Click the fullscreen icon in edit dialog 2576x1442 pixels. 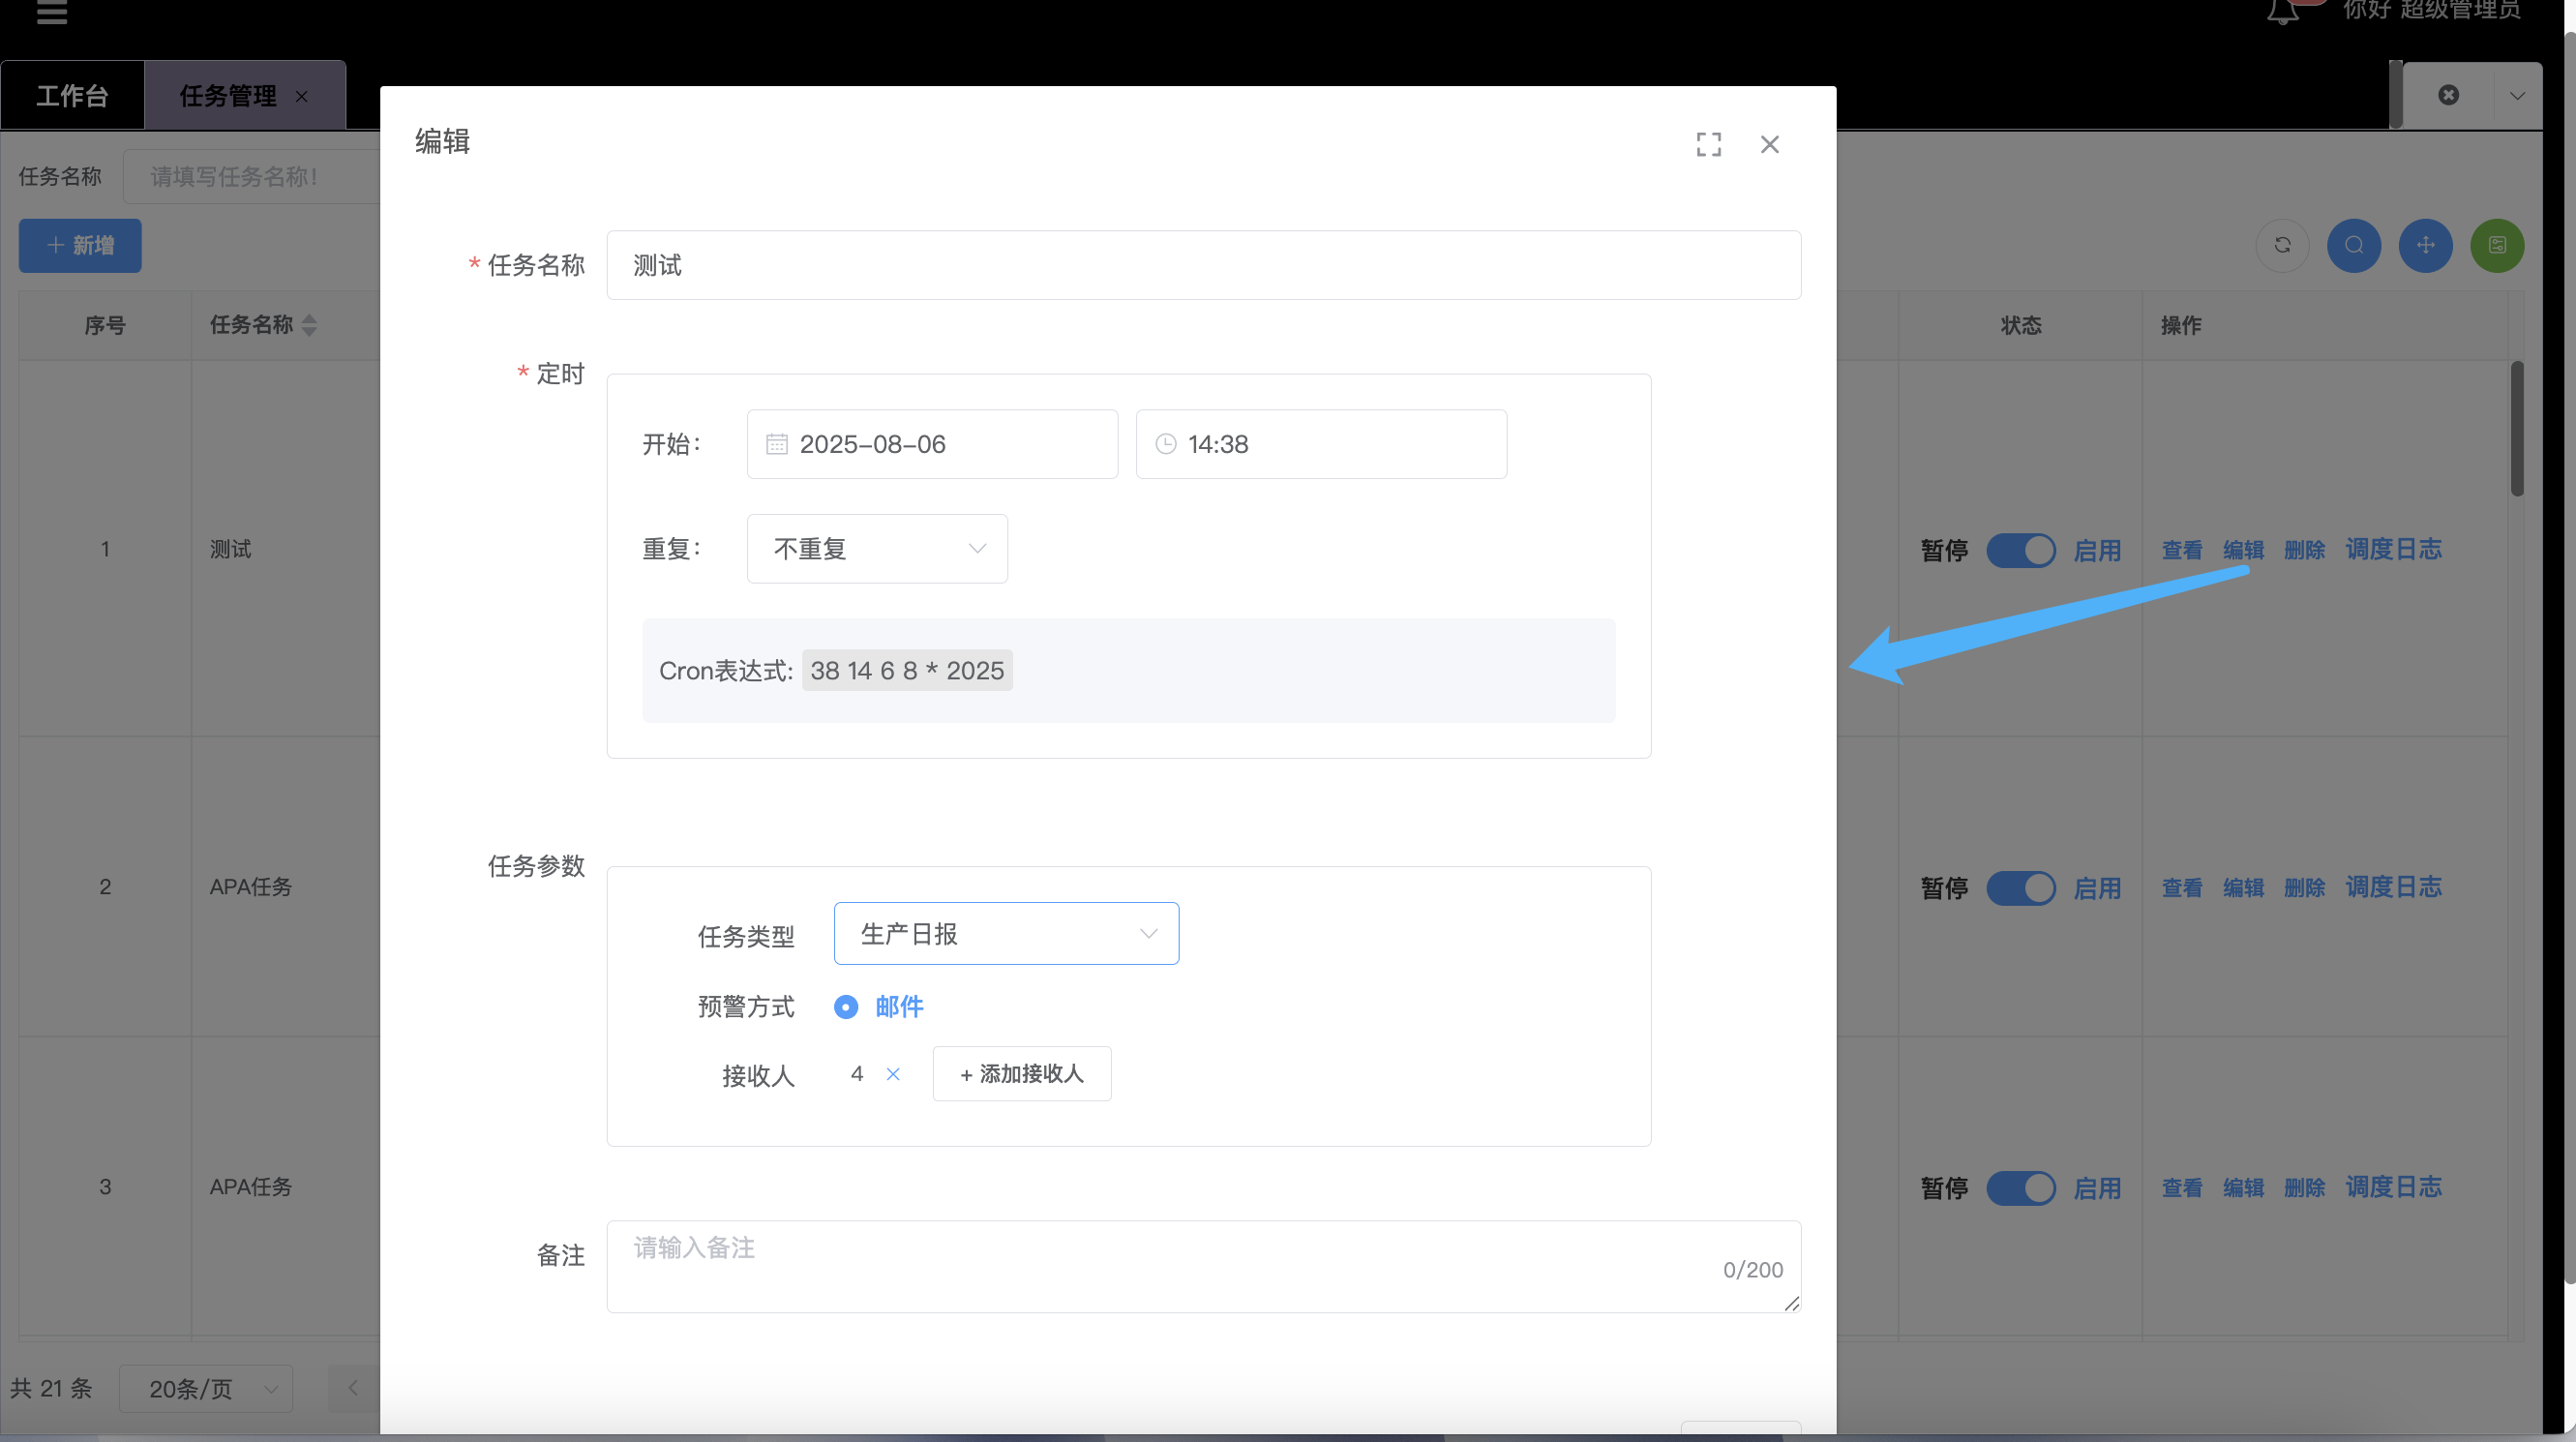[x=1708, y=145]
